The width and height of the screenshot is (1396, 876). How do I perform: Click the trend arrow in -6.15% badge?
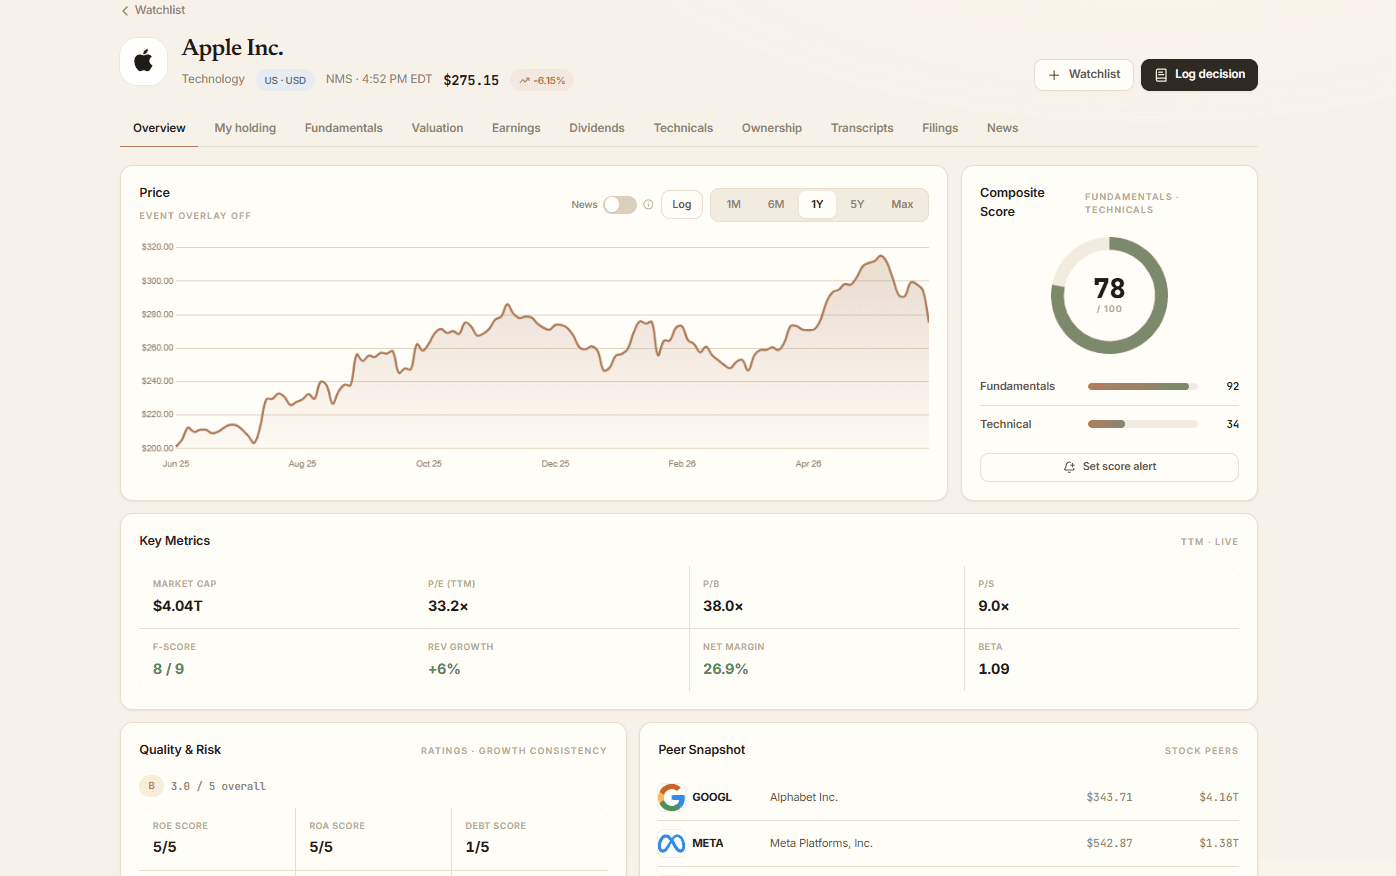(524, 81)
